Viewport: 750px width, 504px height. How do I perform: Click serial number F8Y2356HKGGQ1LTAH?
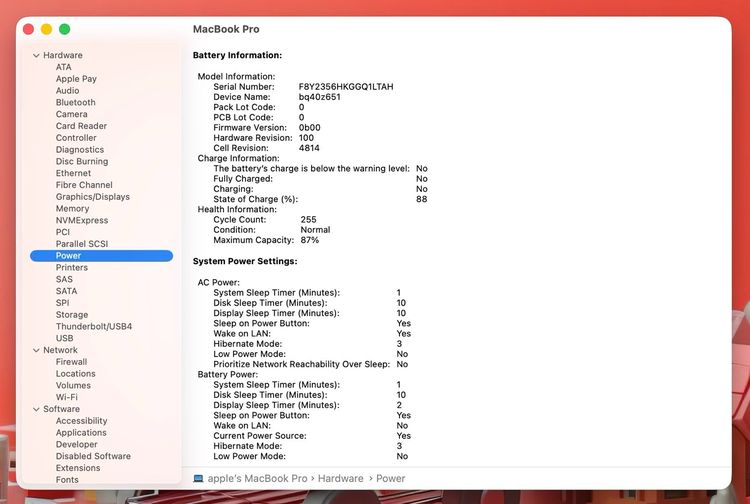346,87
